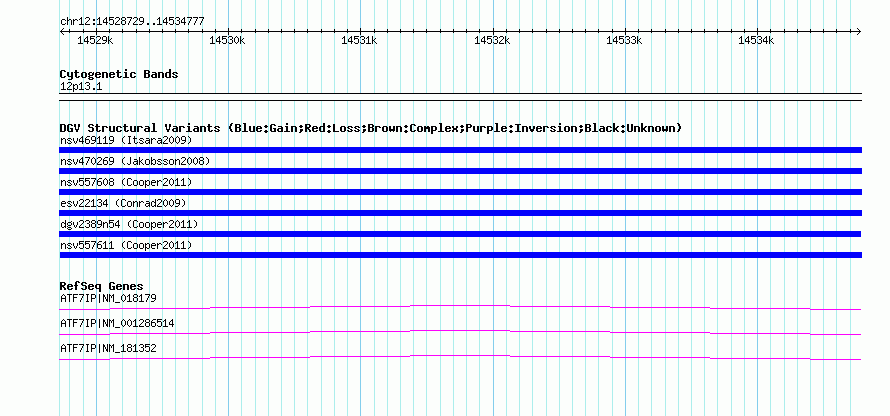Click the chr12:14528729..14534777 coordinate label
The width and height of the screenshot is (890, 416).
[132, 22]
